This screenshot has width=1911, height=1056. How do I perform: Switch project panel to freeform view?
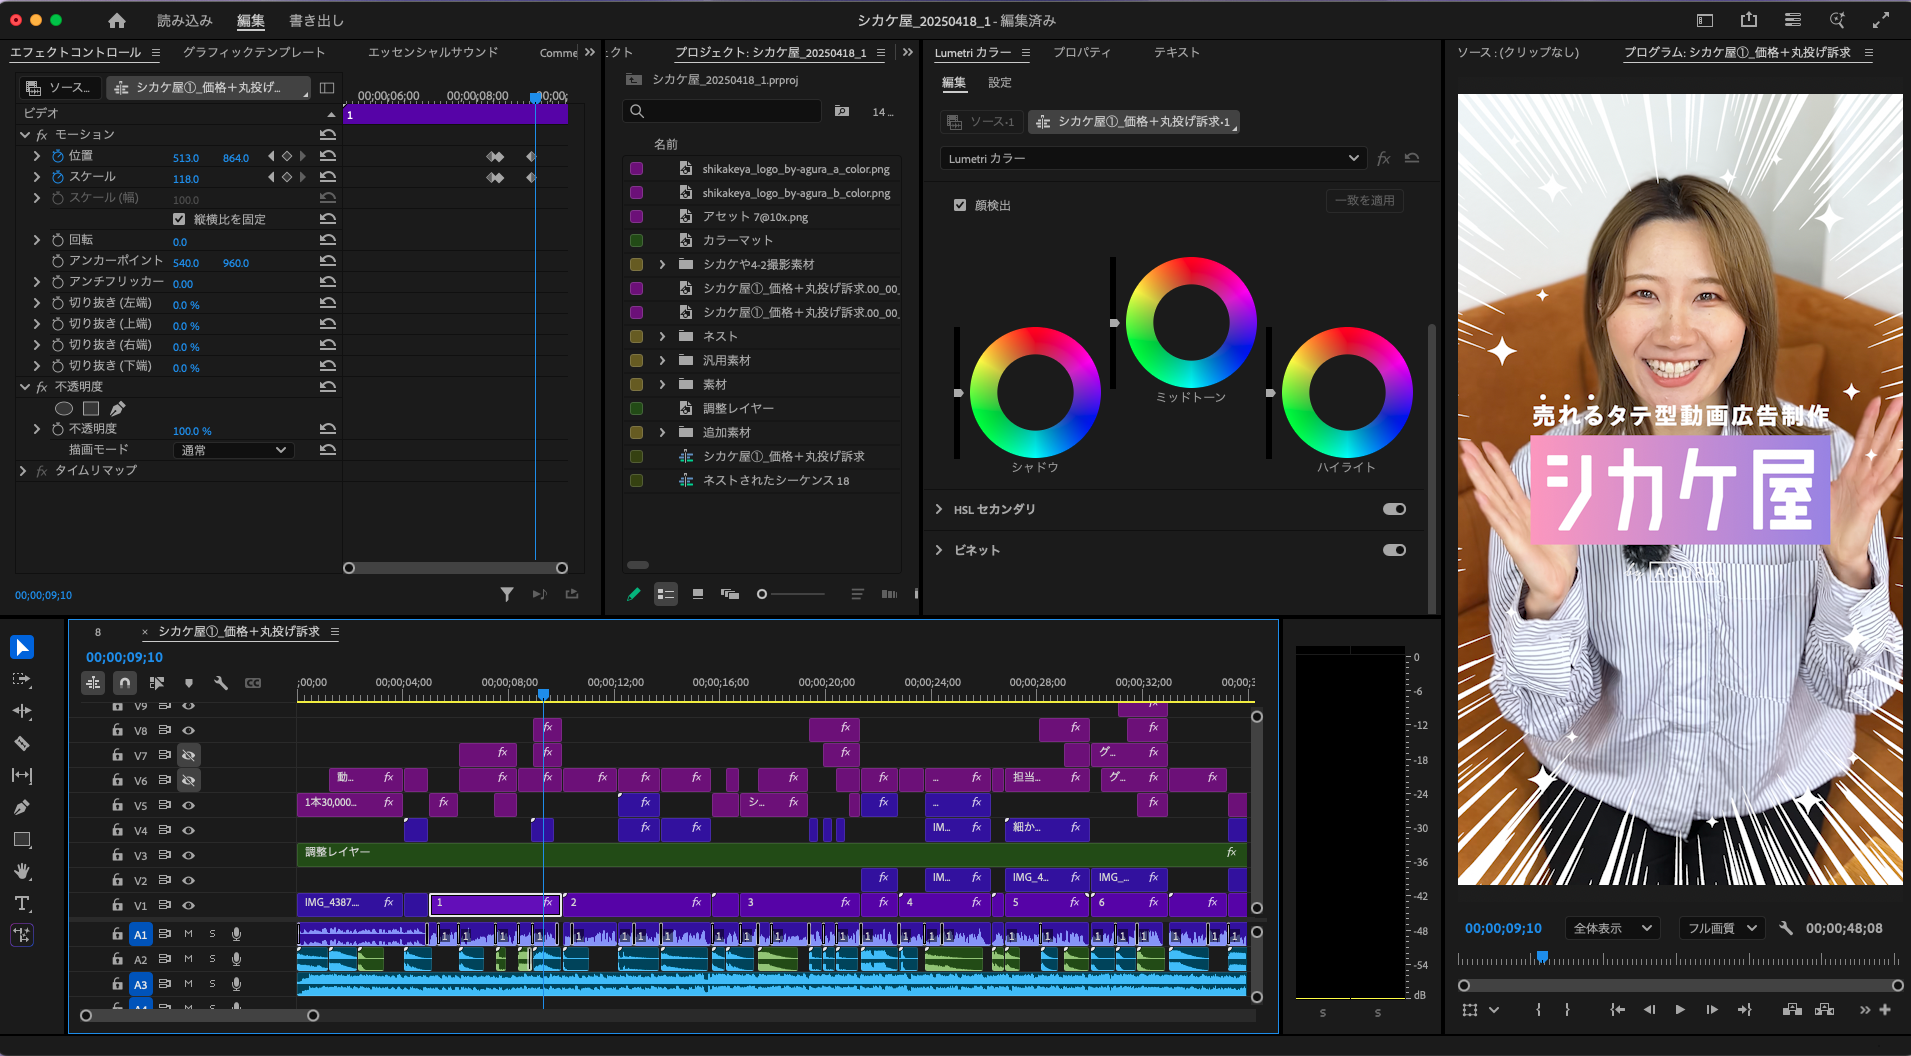(x=730, y=594)
